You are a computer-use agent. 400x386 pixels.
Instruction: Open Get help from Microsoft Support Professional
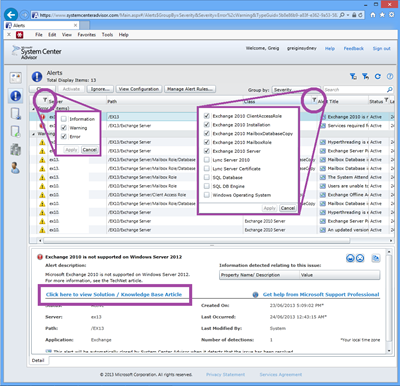[321, 294]
